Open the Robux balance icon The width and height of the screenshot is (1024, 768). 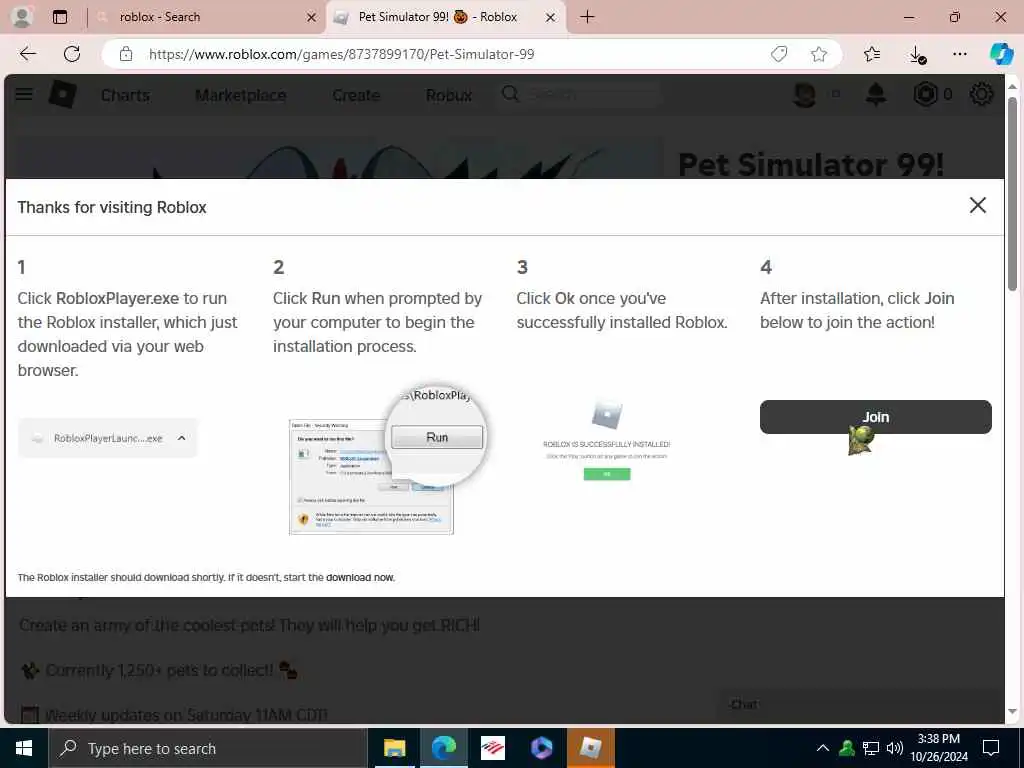coord(925,95)
